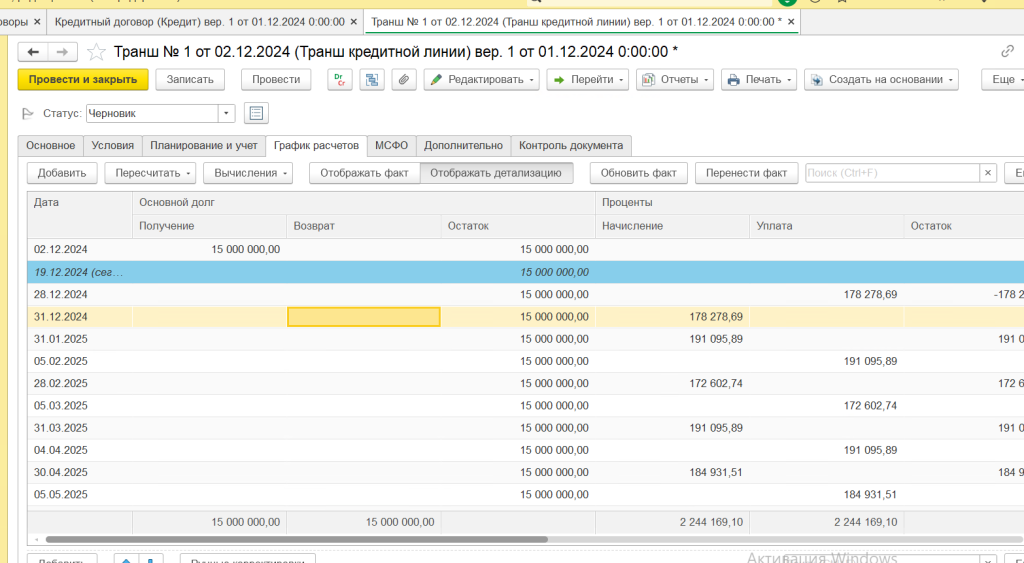Screen dimensions: 1024x563
Task: Clear the search field with the x
Action: [x=987, y=173]
